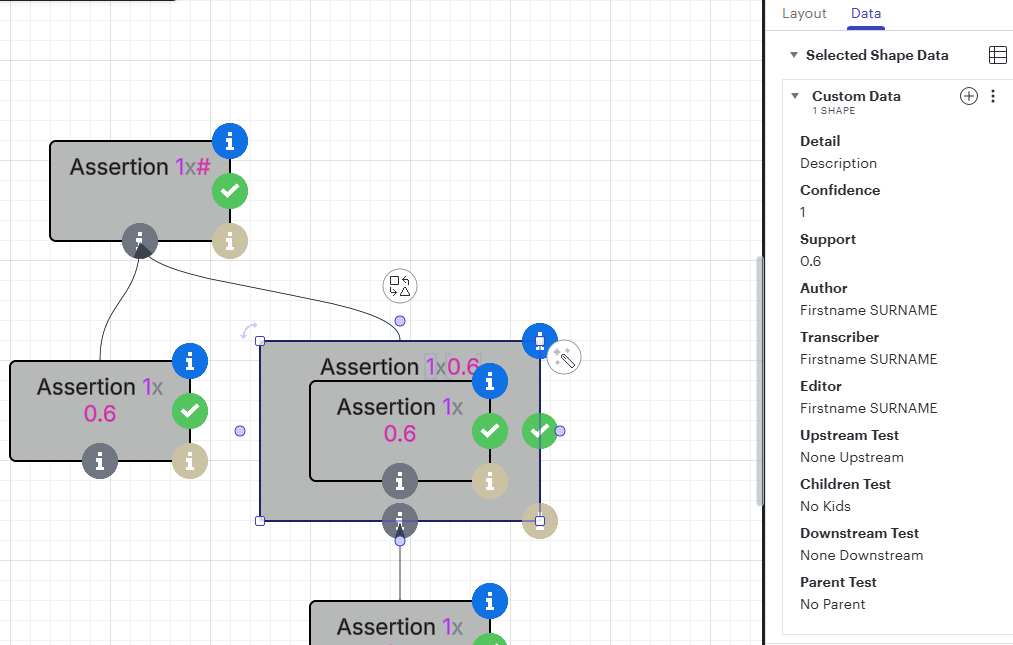This screenshot has height=645, width=1013.
Task: Click blue info icon on Assertion 1x# shape
Action: [230, 141]
